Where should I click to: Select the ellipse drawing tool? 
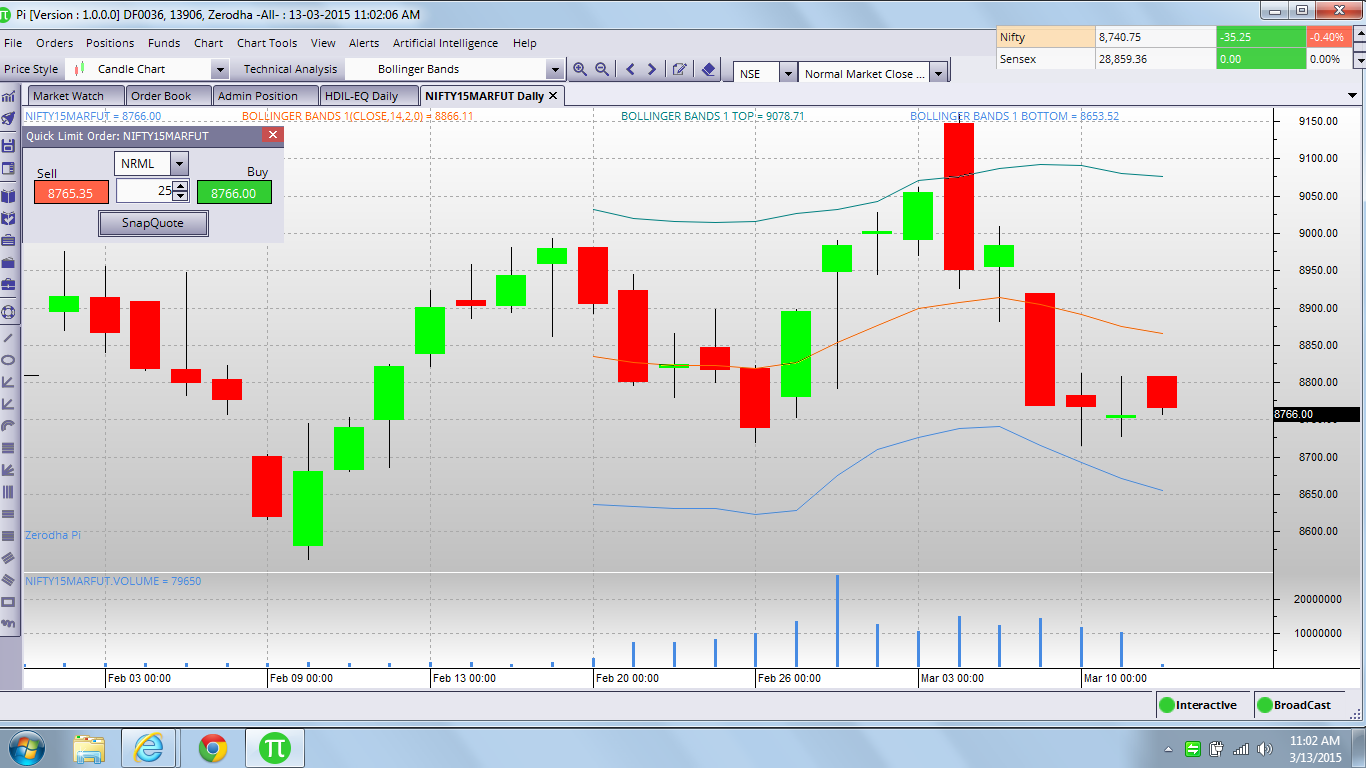(x=9, y=359)
